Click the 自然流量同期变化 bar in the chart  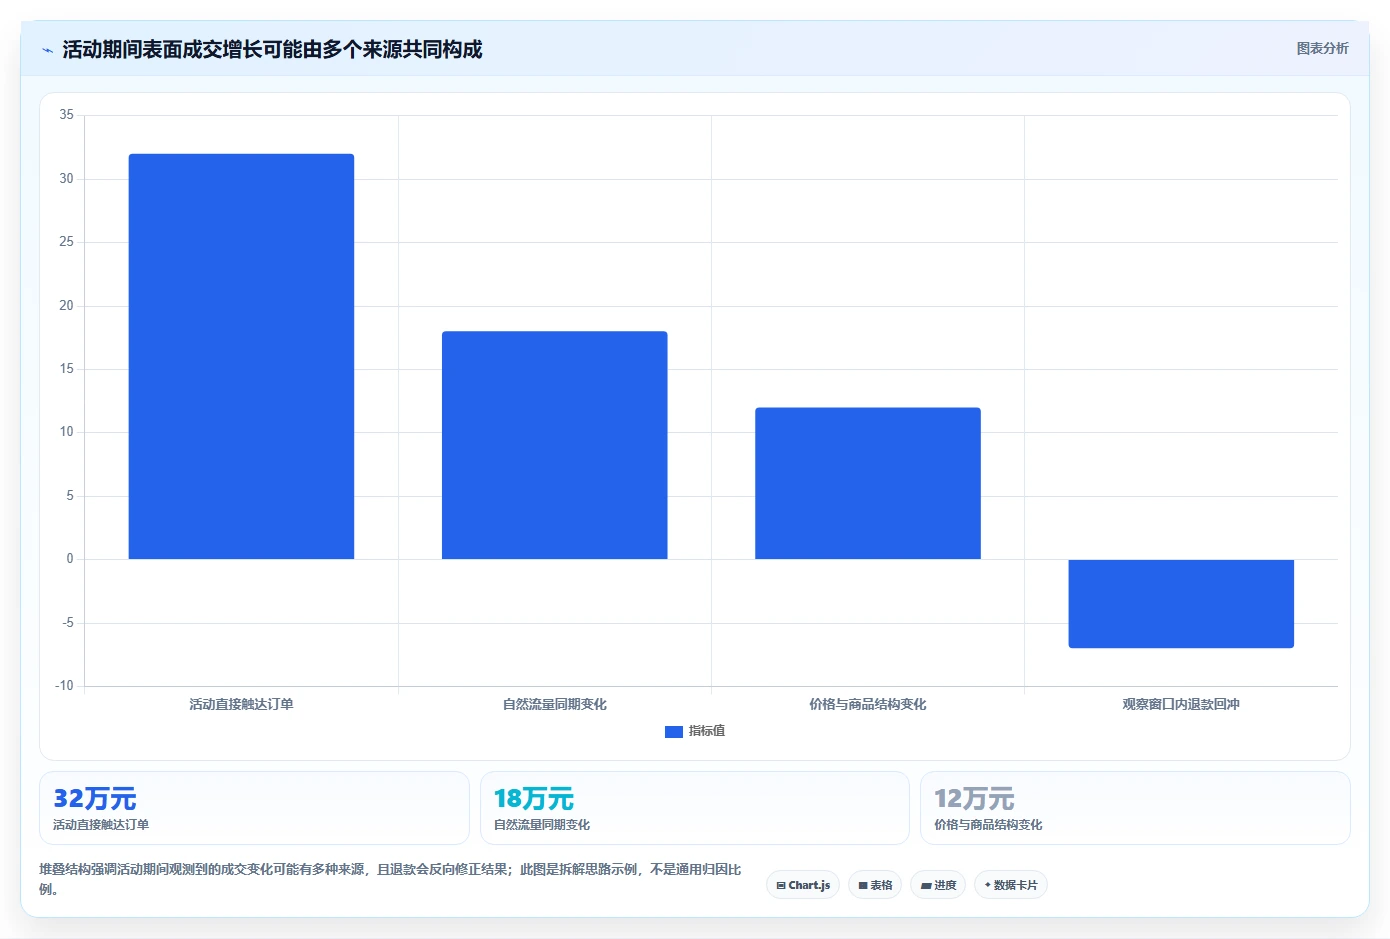pyautogui.click(x=554, y=445)
